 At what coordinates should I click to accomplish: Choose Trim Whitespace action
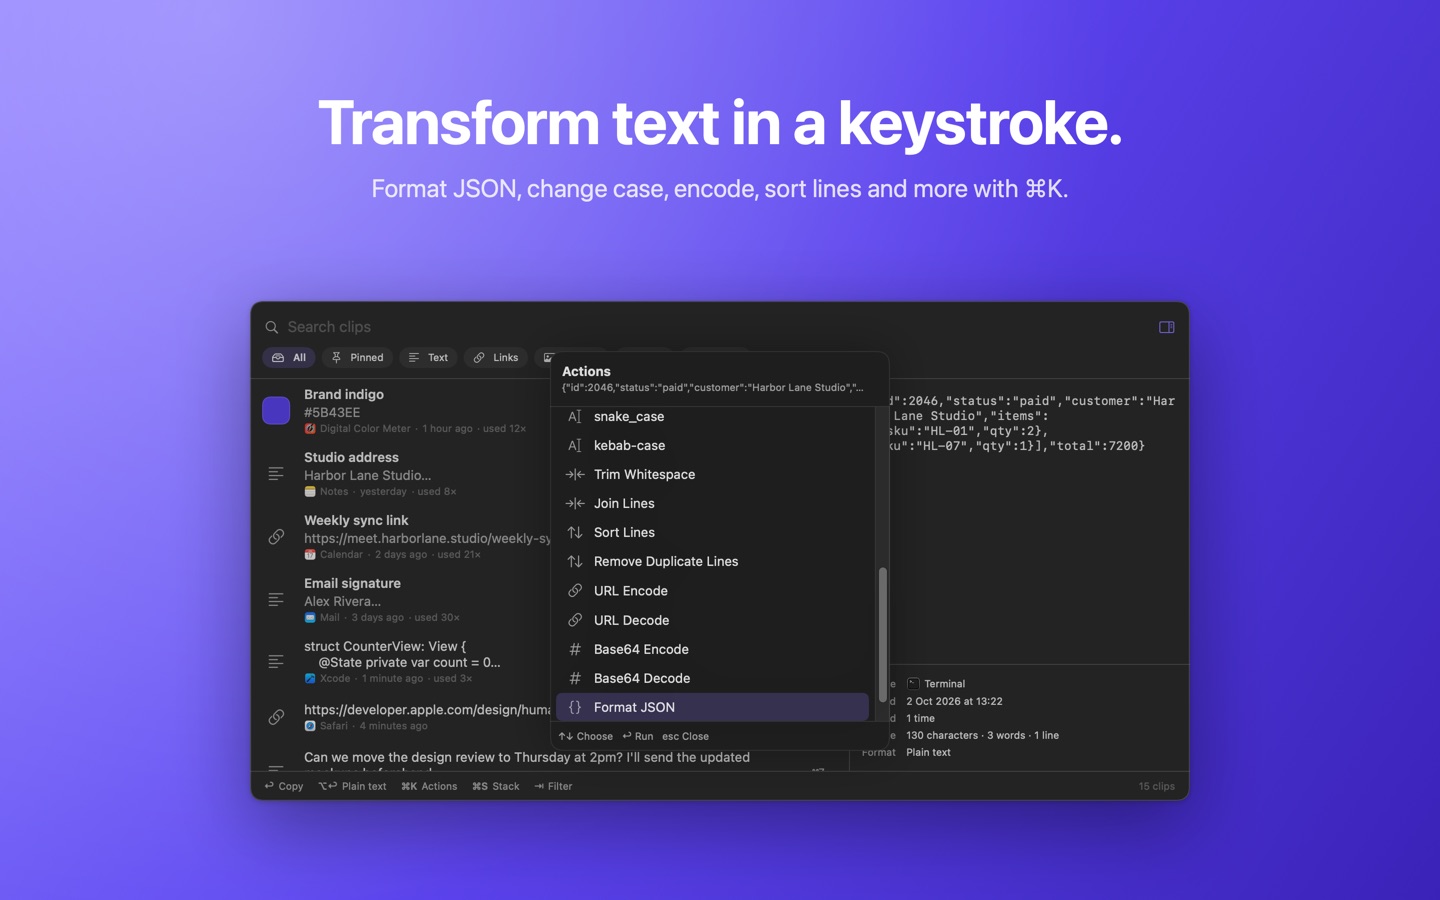point(712,475)
